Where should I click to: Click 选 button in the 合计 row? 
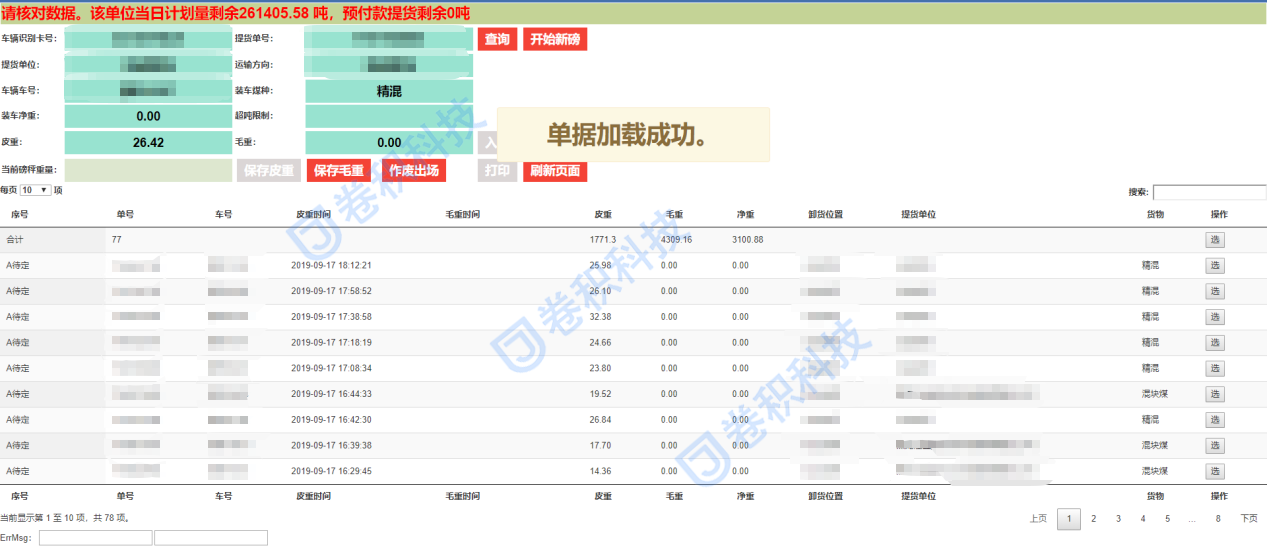(1214, 240)
